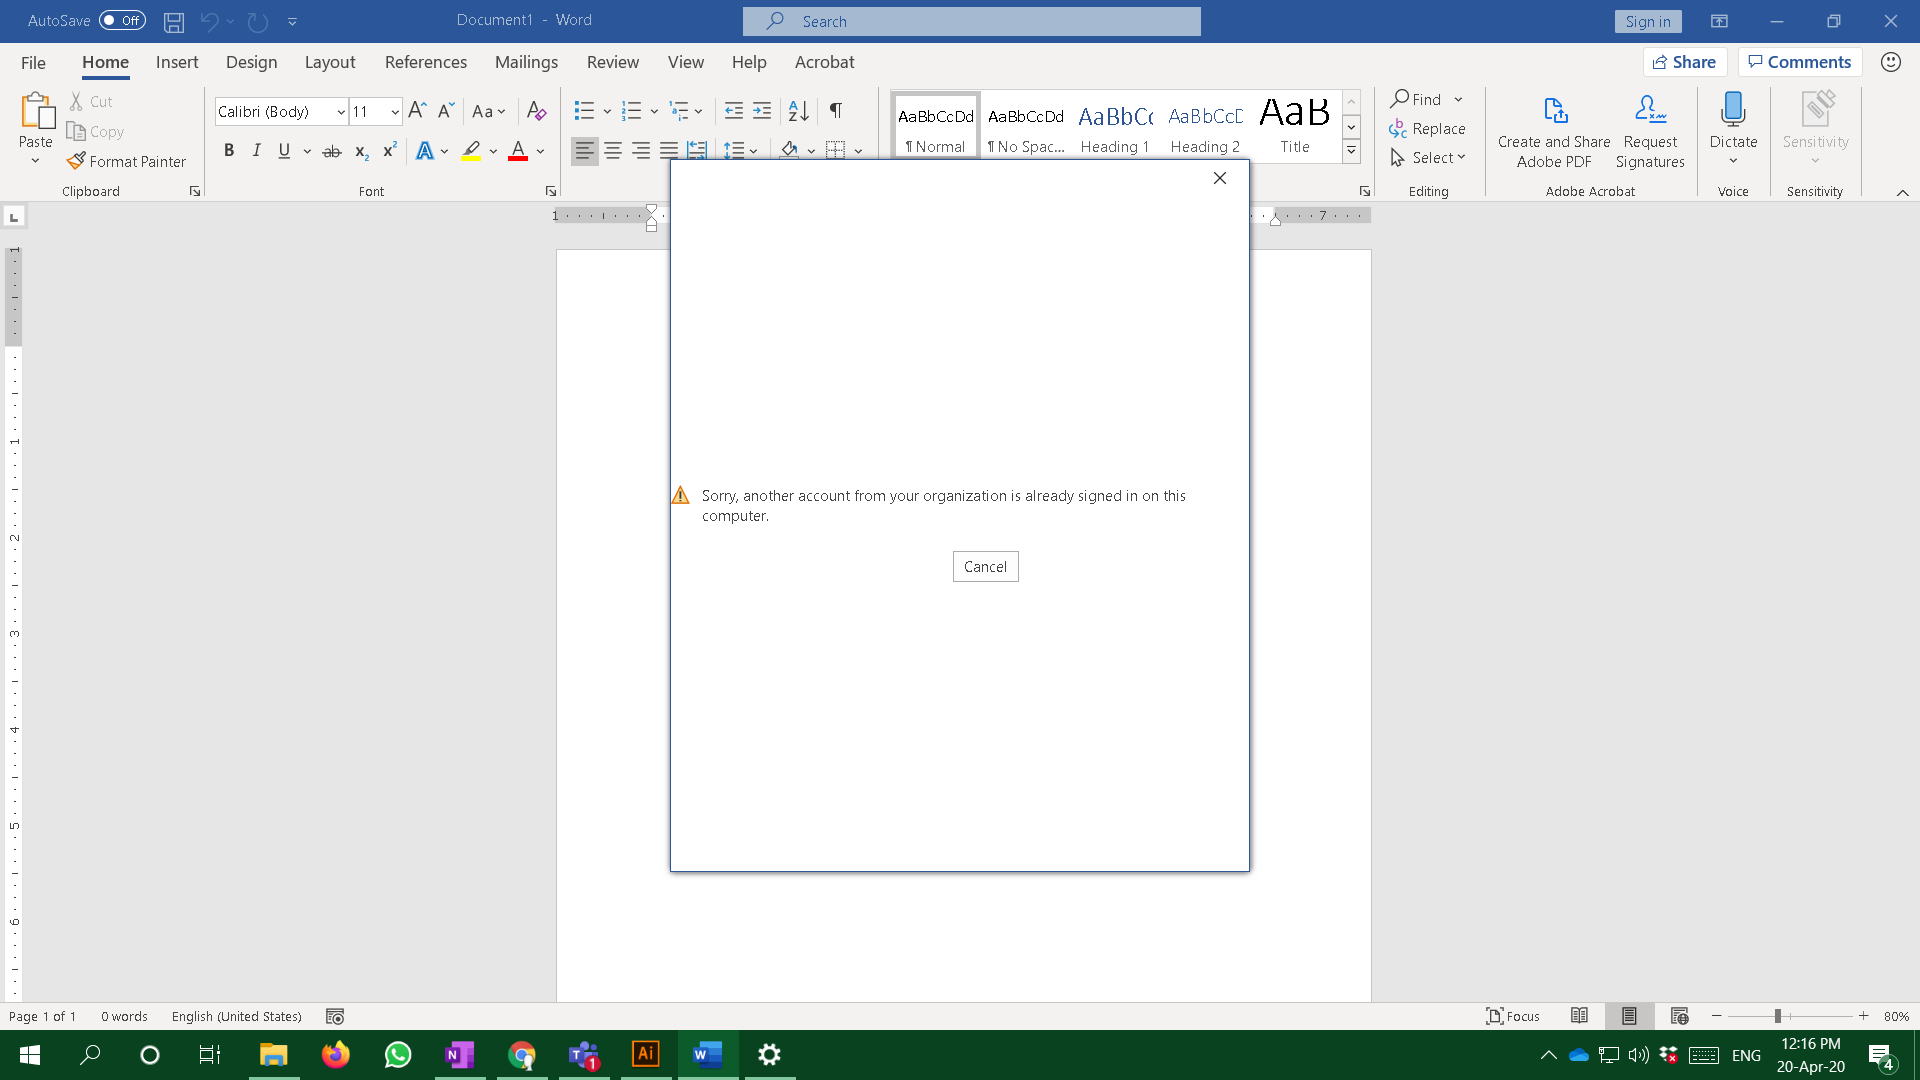Shrink font size with the smaller A icon

(446, 111)
